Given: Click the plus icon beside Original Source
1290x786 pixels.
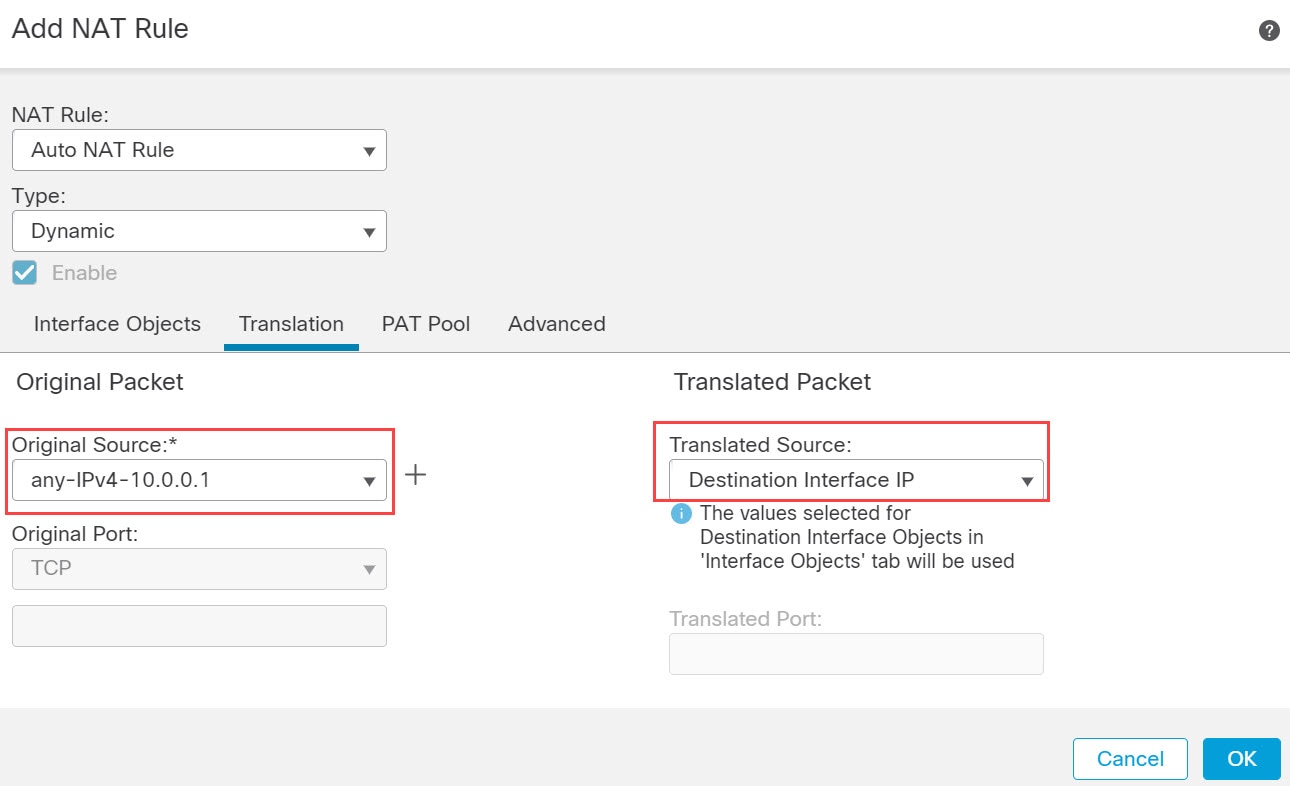Looking at the screenshot, I should tap(415, 475).
